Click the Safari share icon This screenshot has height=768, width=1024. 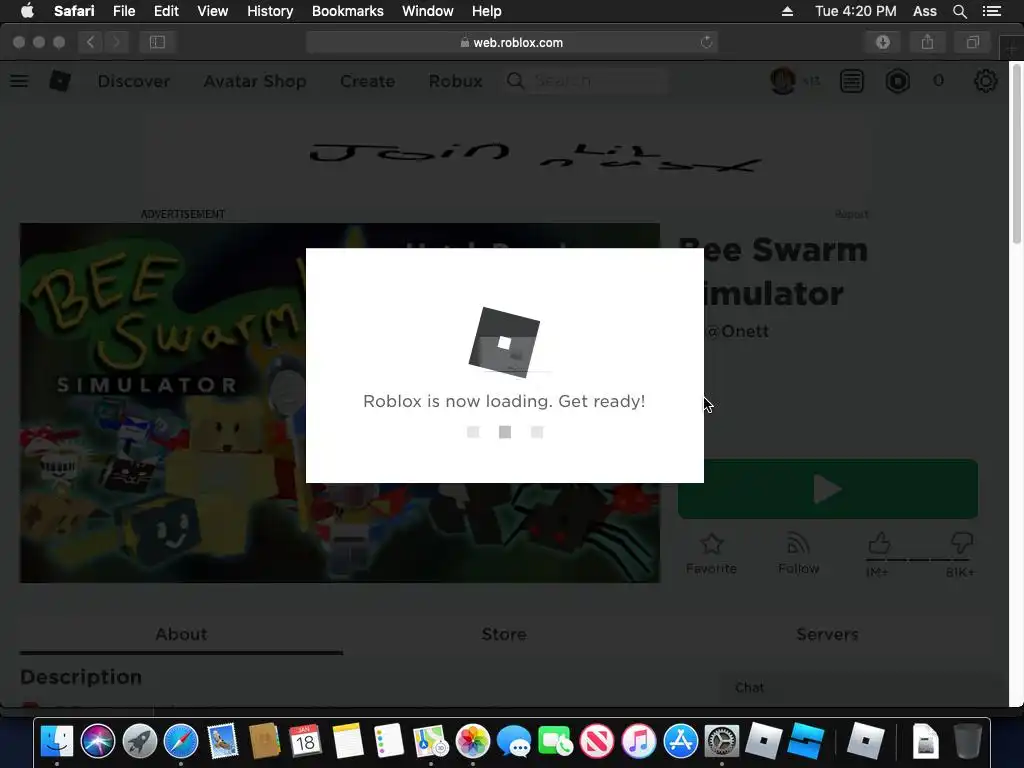pyautogui.click(x=927, y=42)
